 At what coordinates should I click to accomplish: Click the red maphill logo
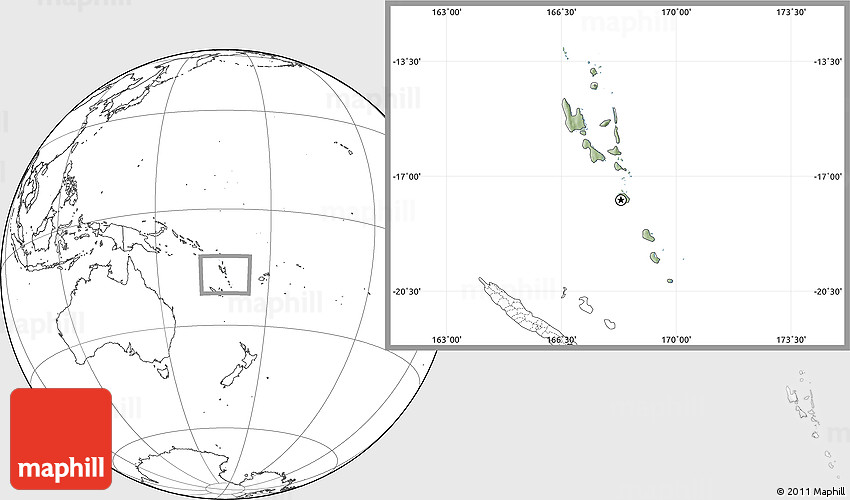click(61, 439)
